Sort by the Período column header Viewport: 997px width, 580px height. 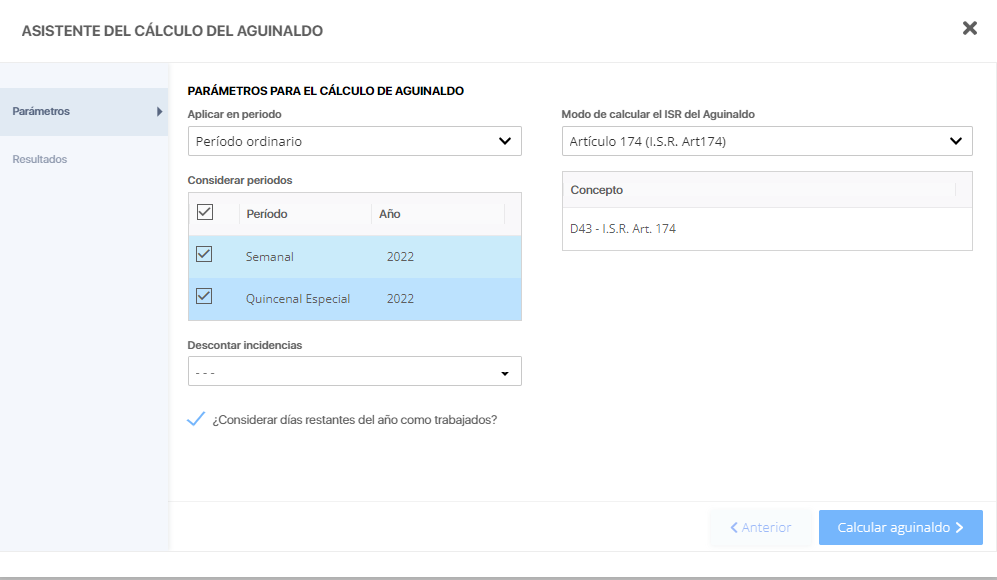(267, 214)
